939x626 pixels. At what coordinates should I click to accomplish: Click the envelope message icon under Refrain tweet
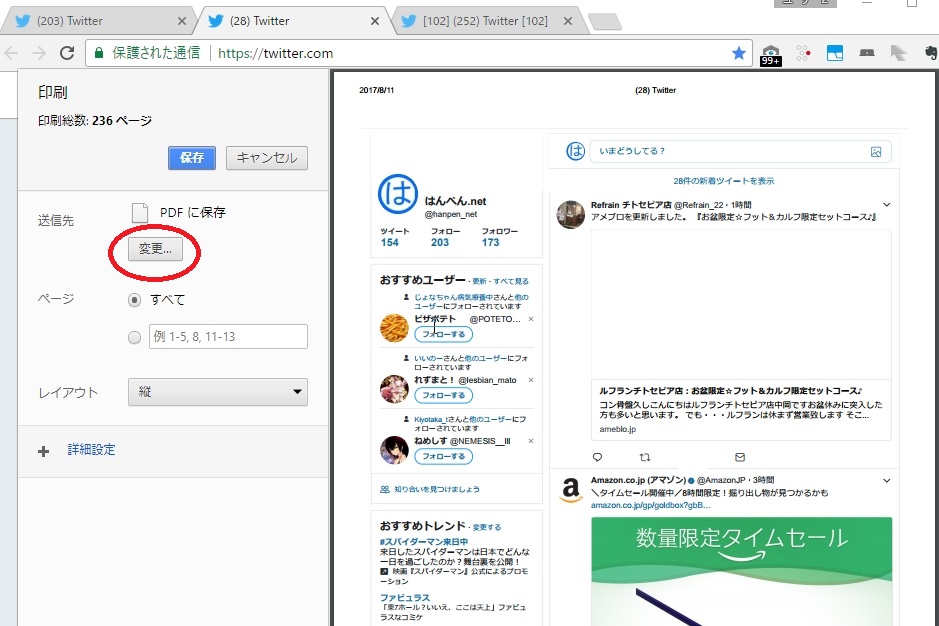(740, 457)
